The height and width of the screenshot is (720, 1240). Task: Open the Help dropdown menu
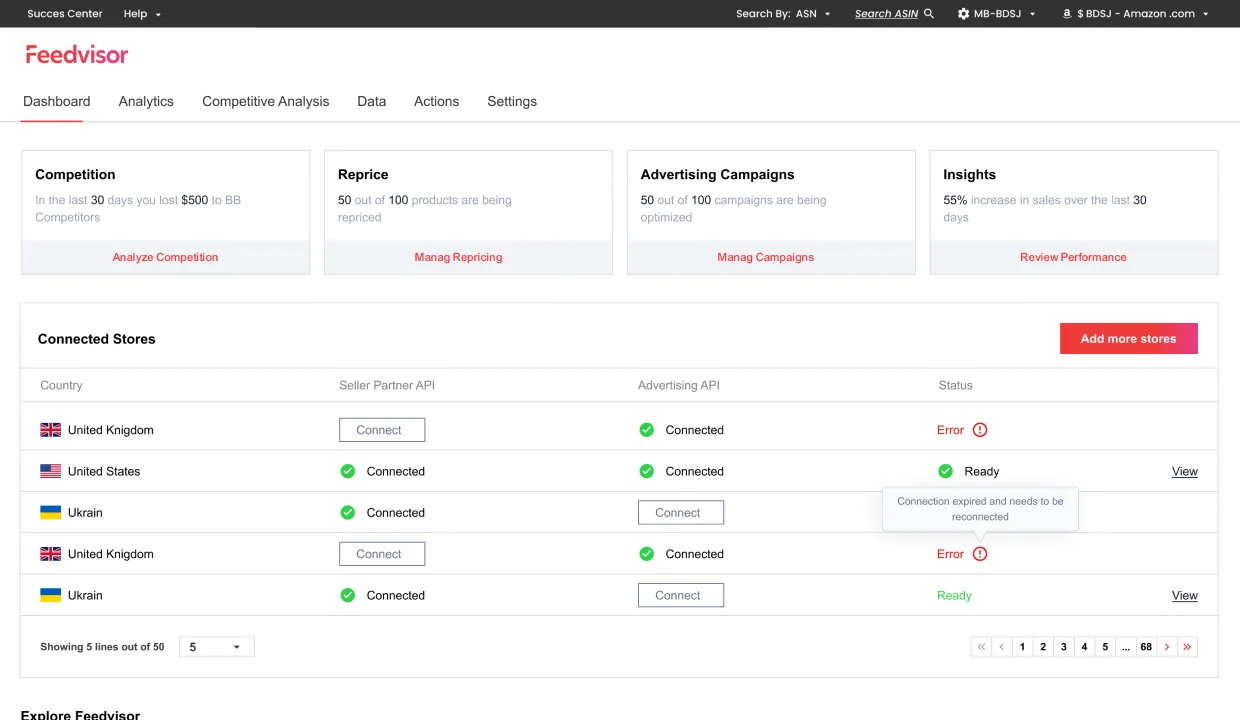(142, 14)
